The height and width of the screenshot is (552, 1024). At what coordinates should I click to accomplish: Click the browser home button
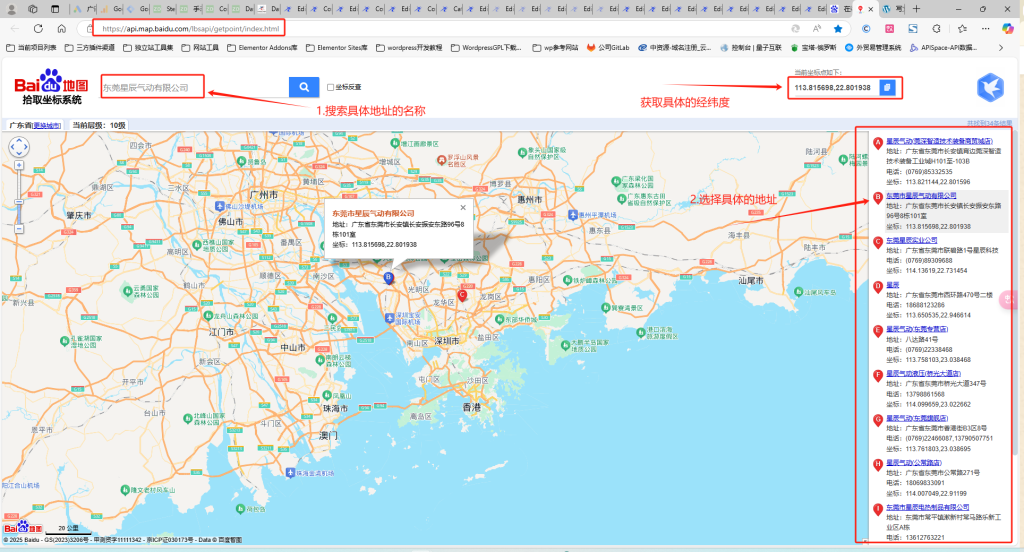coord(61,29)
